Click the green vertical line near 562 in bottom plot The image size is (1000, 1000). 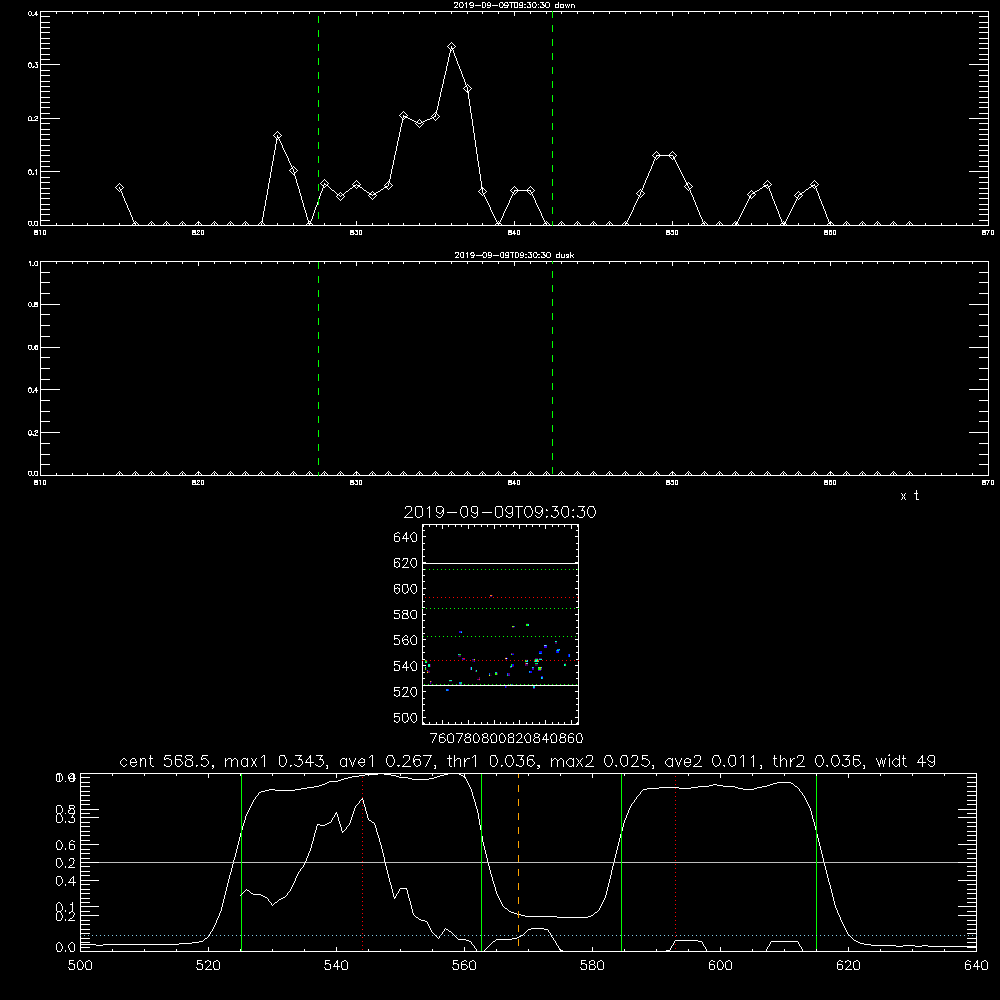pos(481,862)
